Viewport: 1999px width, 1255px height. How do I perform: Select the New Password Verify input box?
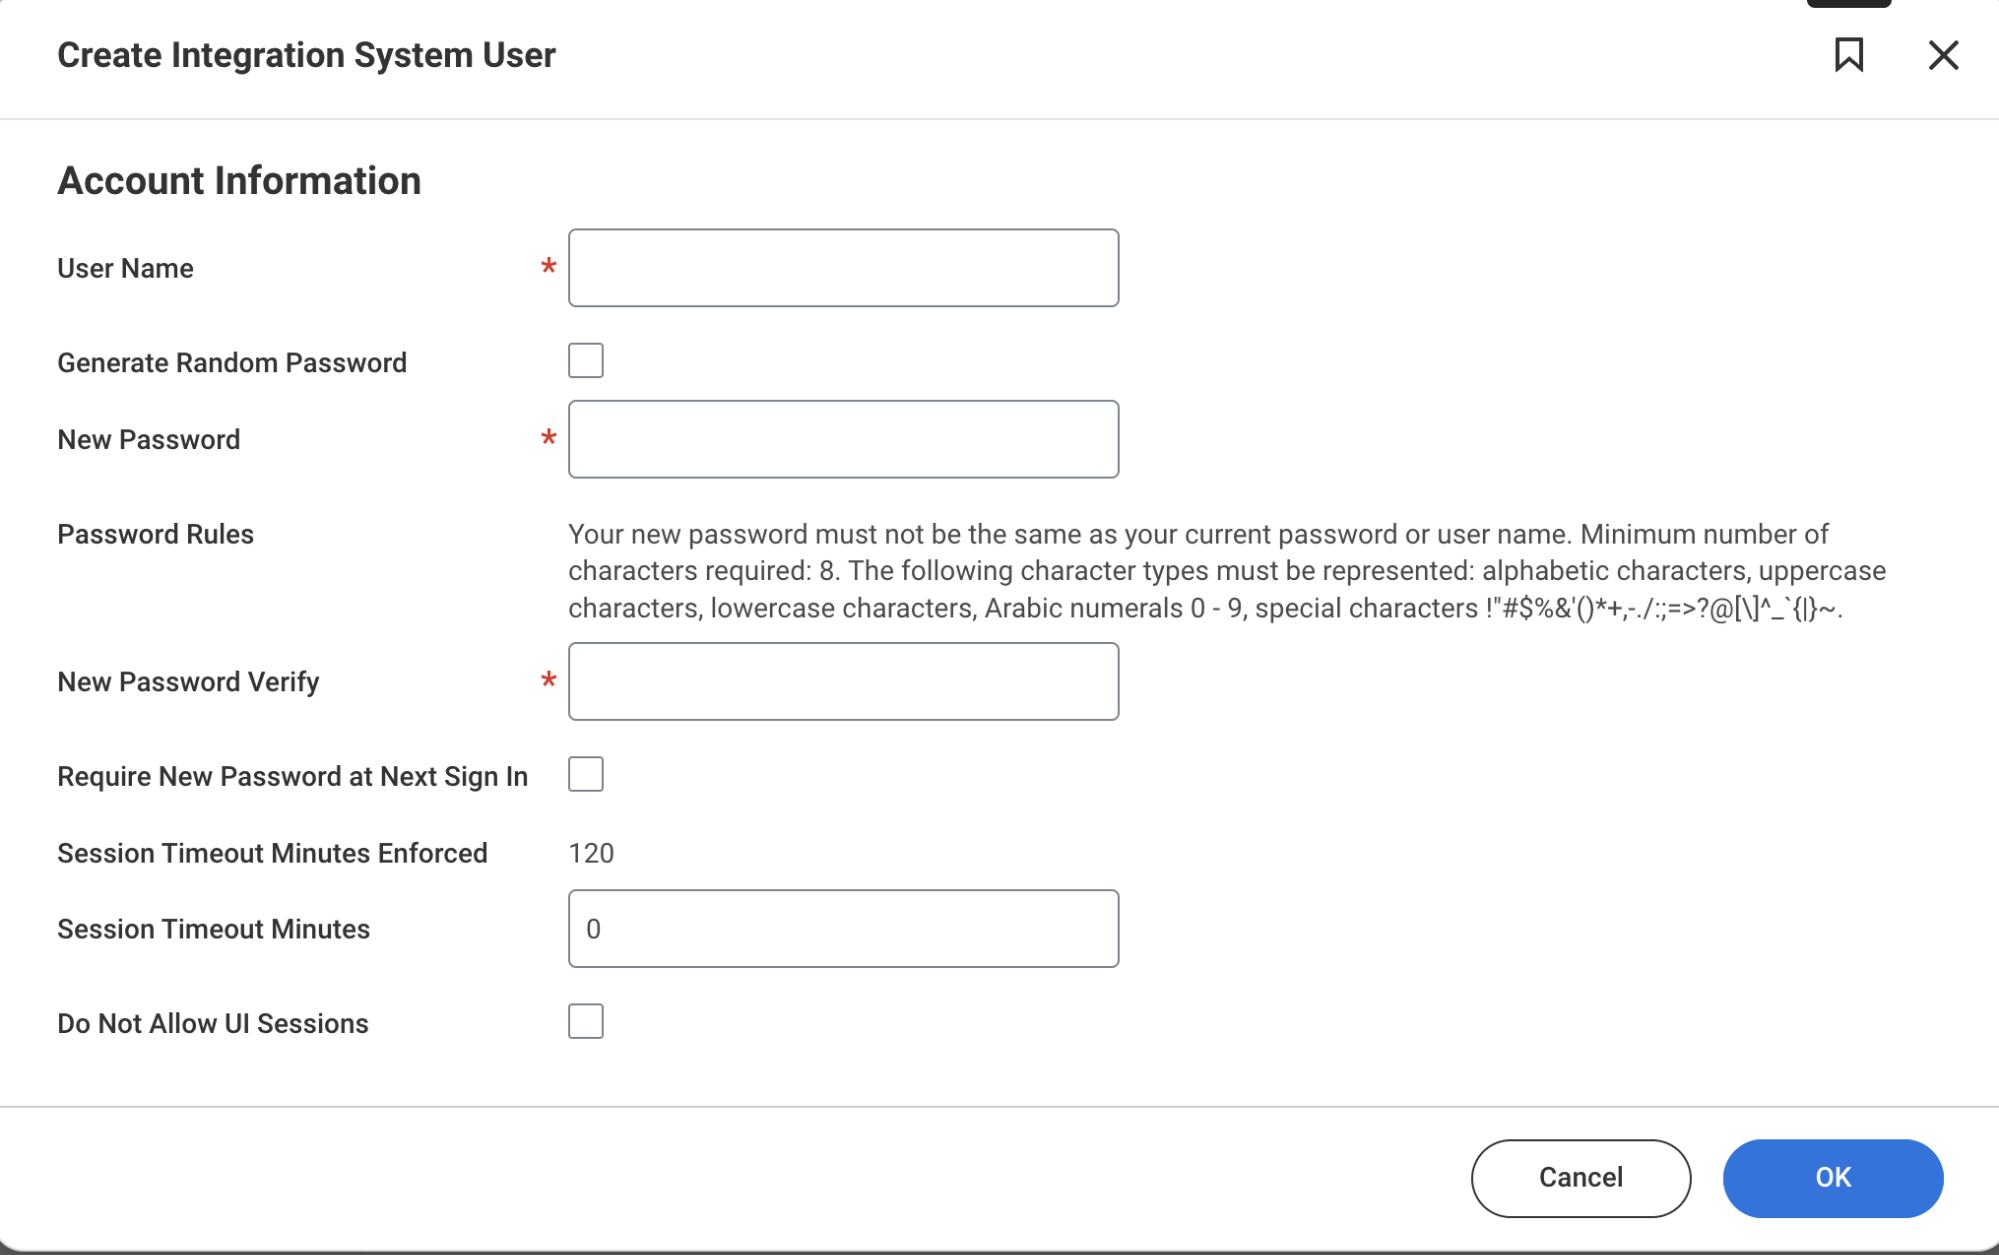pos(842,682)
